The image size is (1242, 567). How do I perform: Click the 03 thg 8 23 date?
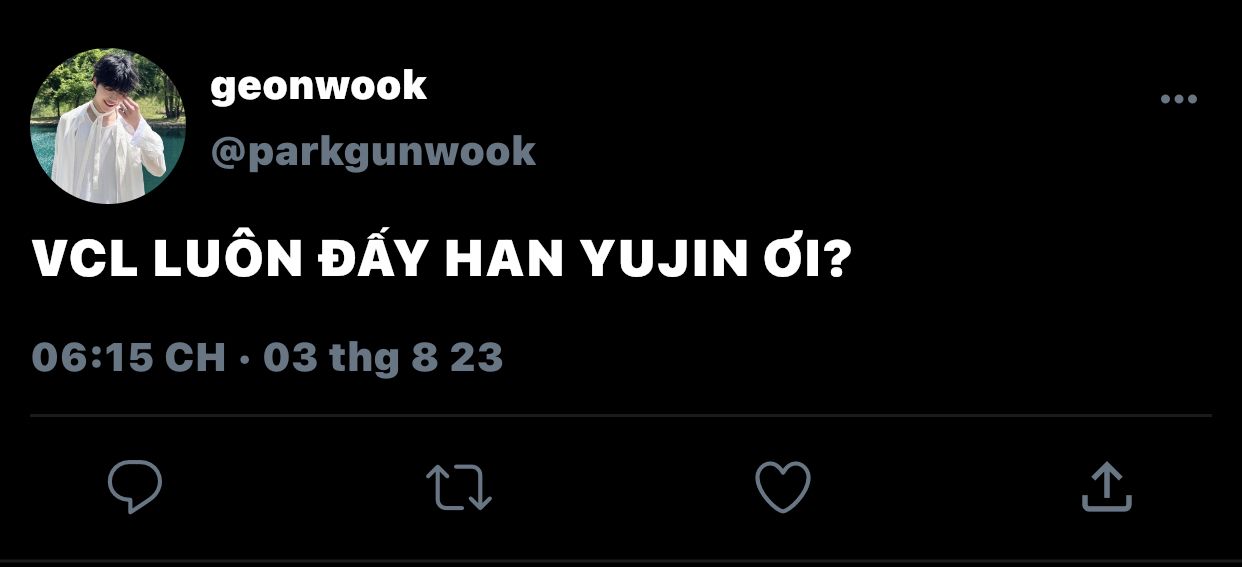coord(383,357)
